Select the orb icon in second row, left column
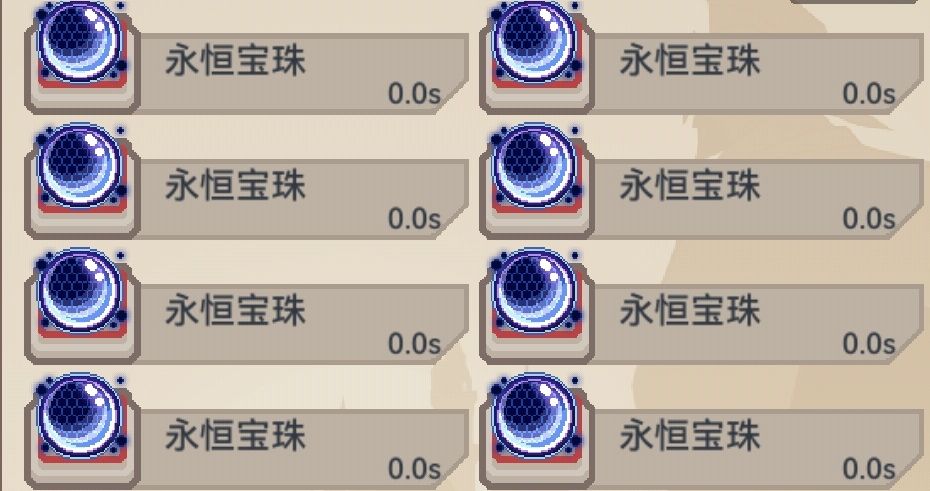Screen dimensions: 930x491 [x=81, y=167]
